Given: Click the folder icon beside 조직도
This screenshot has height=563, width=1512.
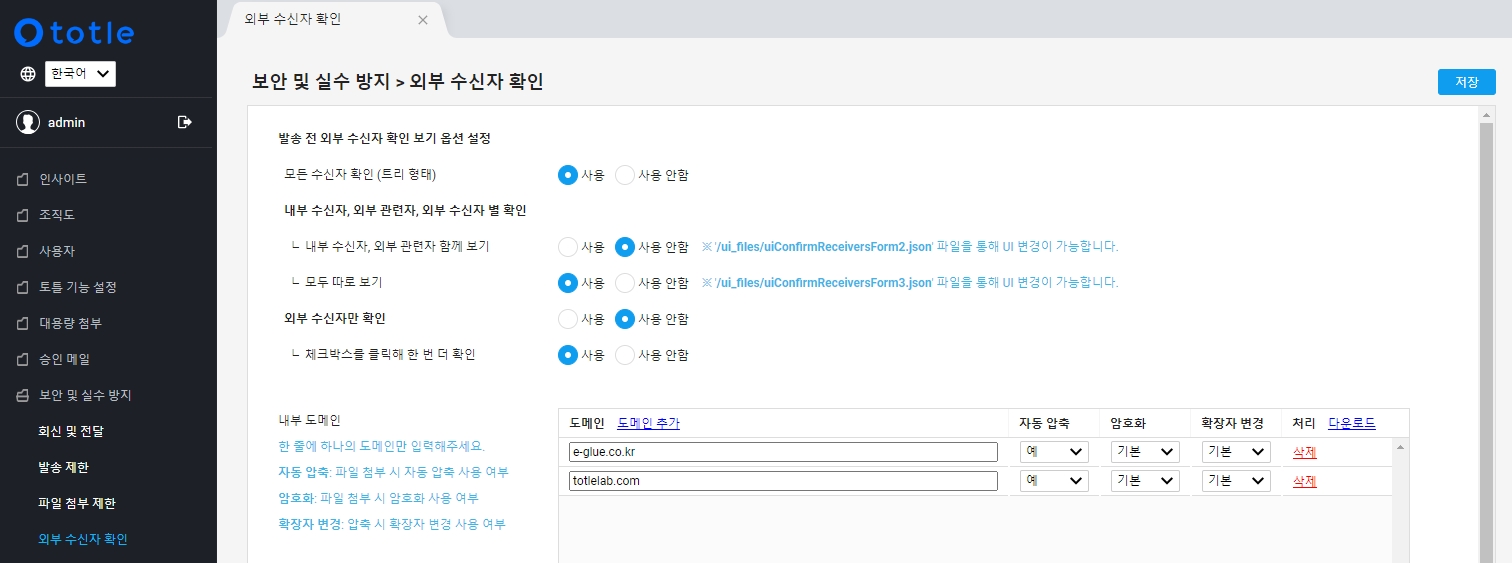Looking at the screenshot, I should point(23,215).
